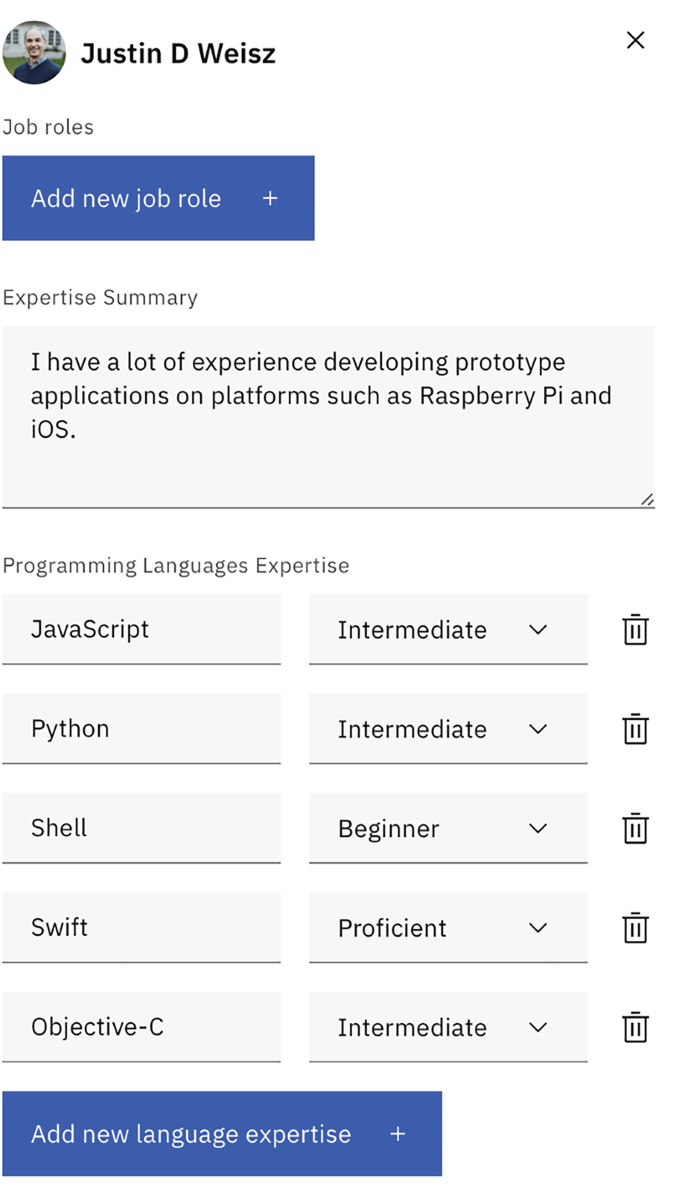Close the Justin D Weisz profile panel

coord(635,40)
